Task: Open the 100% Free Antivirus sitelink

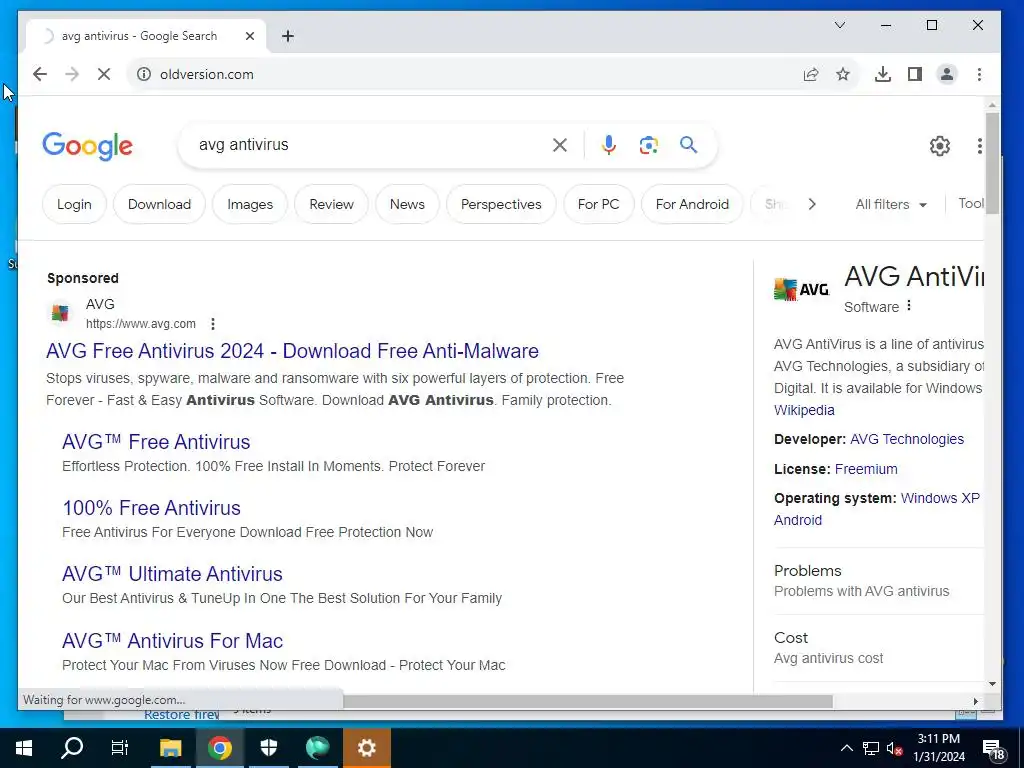Action: click(x=152, y=508)
